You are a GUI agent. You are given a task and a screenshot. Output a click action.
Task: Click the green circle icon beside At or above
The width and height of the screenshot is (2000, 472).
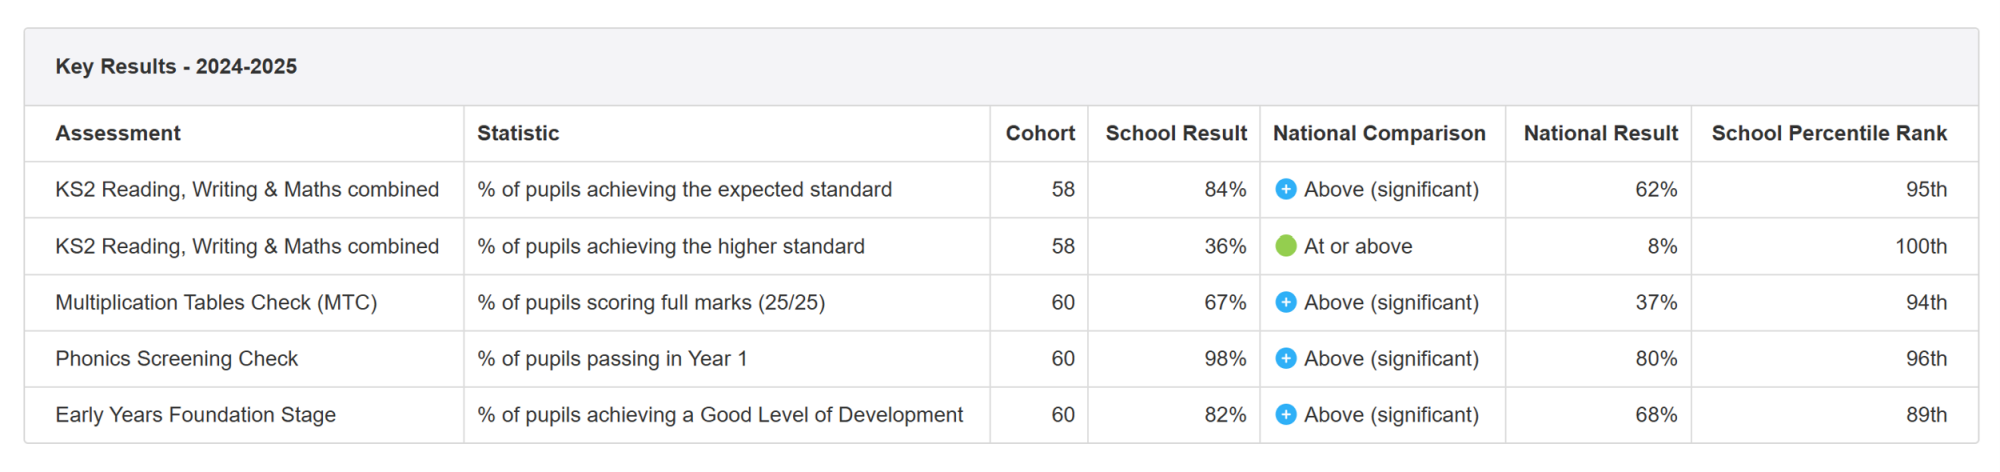1286,246
